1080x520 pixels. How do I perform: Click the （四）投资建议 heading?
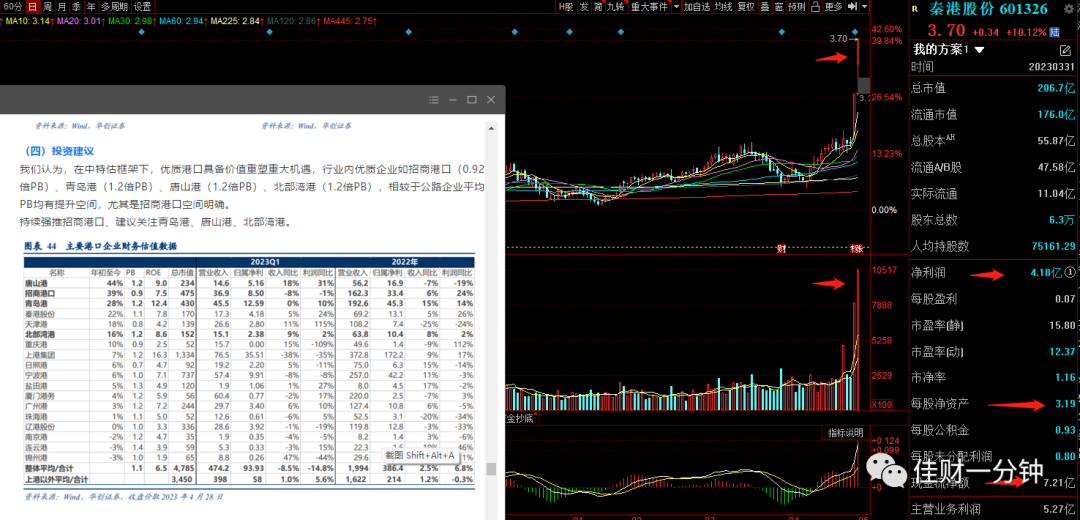click(59, 151)
